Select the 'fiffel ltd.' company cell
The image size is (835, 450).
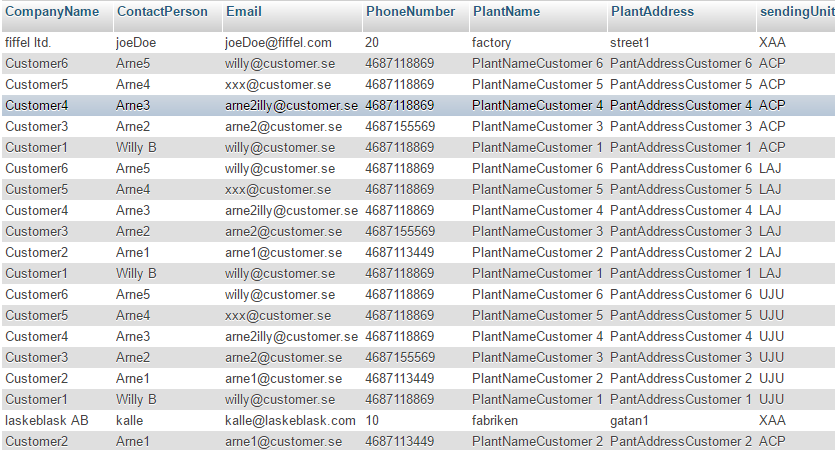click(x=28, y=43)
